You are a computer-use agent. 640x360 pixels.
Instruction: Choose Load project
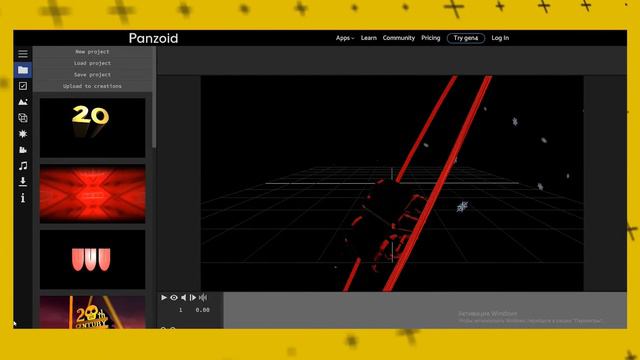pyautogui.click(x=92, y=63)
